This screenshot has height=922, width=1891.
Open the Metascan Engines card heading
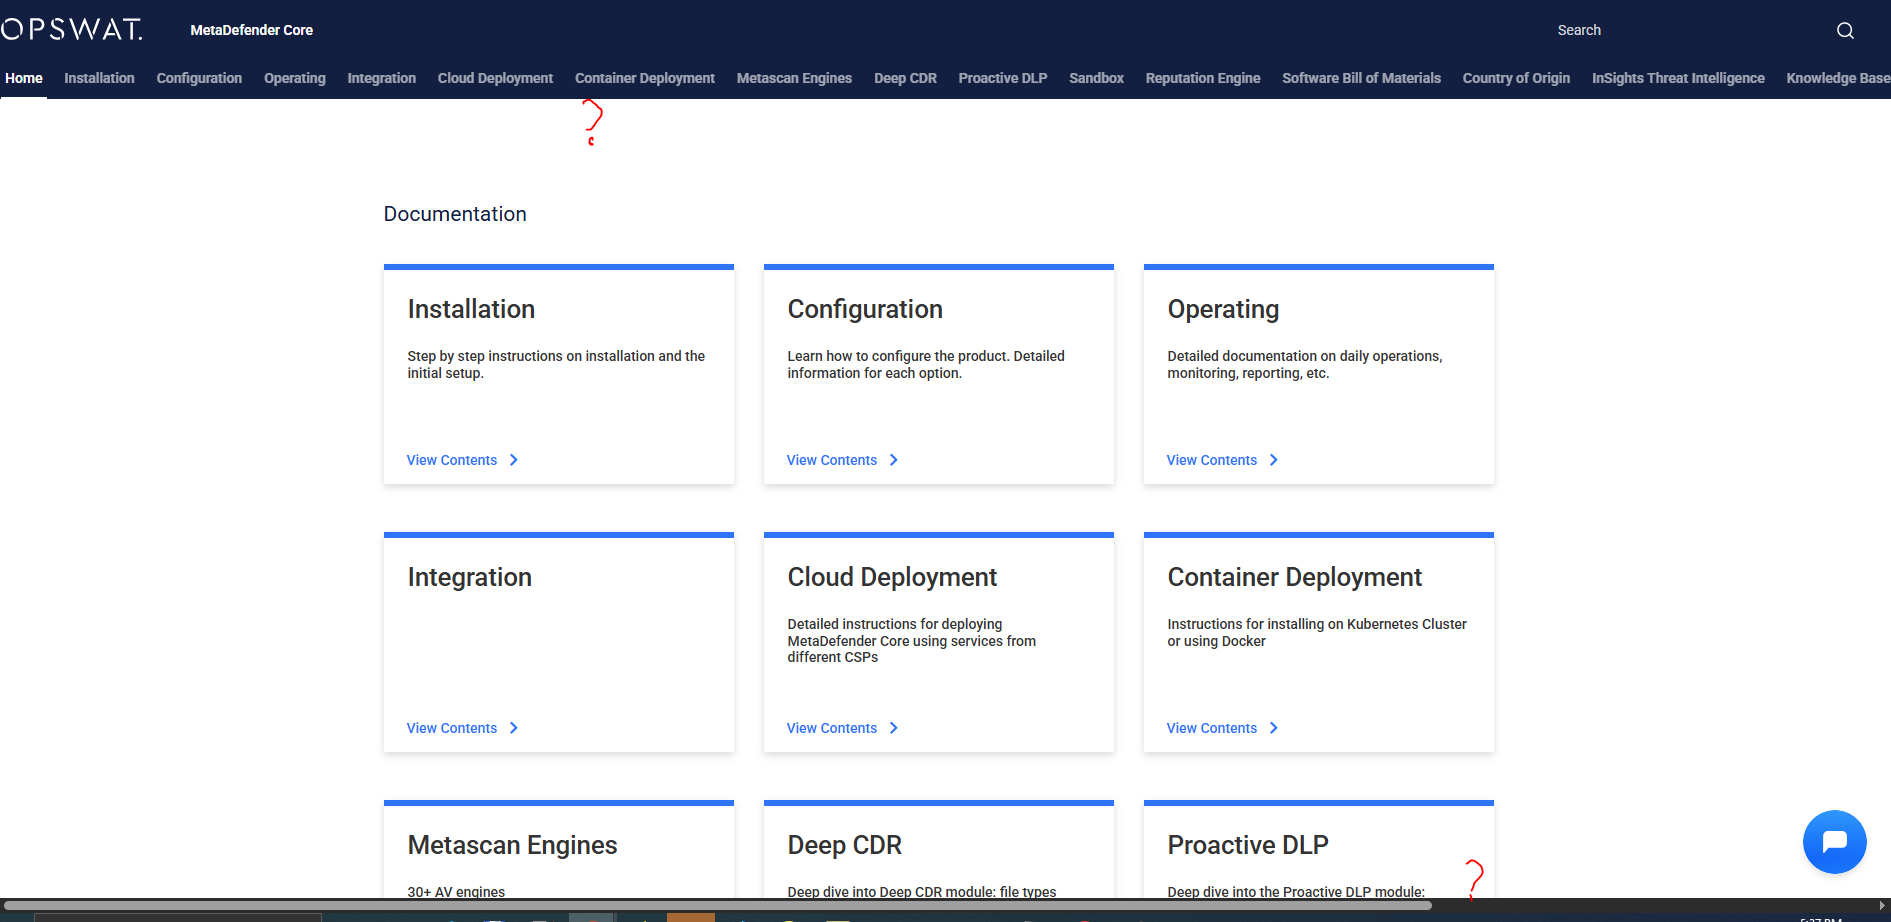(x=512, y=845)
